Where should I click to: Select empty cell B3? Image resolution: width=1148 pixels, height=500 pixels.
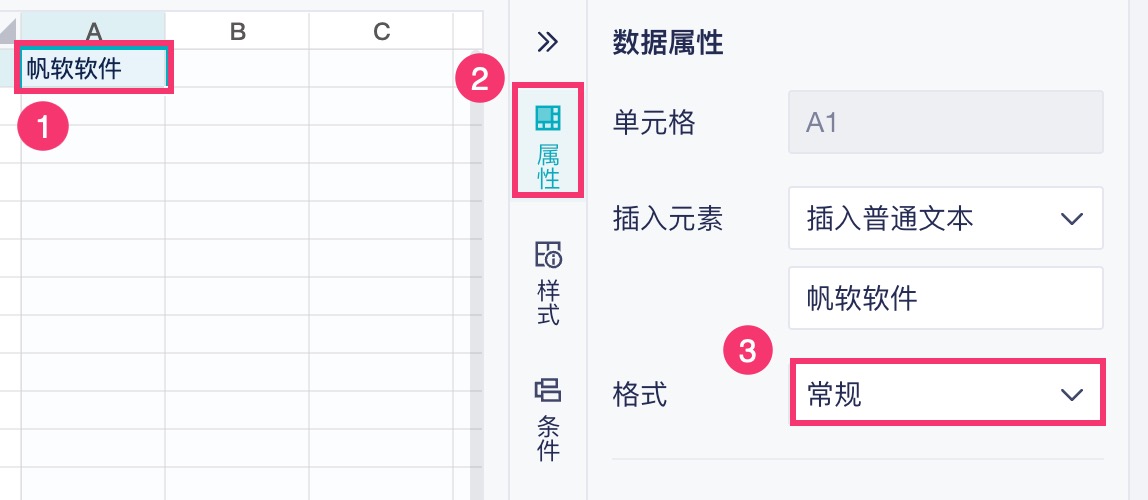237,144
